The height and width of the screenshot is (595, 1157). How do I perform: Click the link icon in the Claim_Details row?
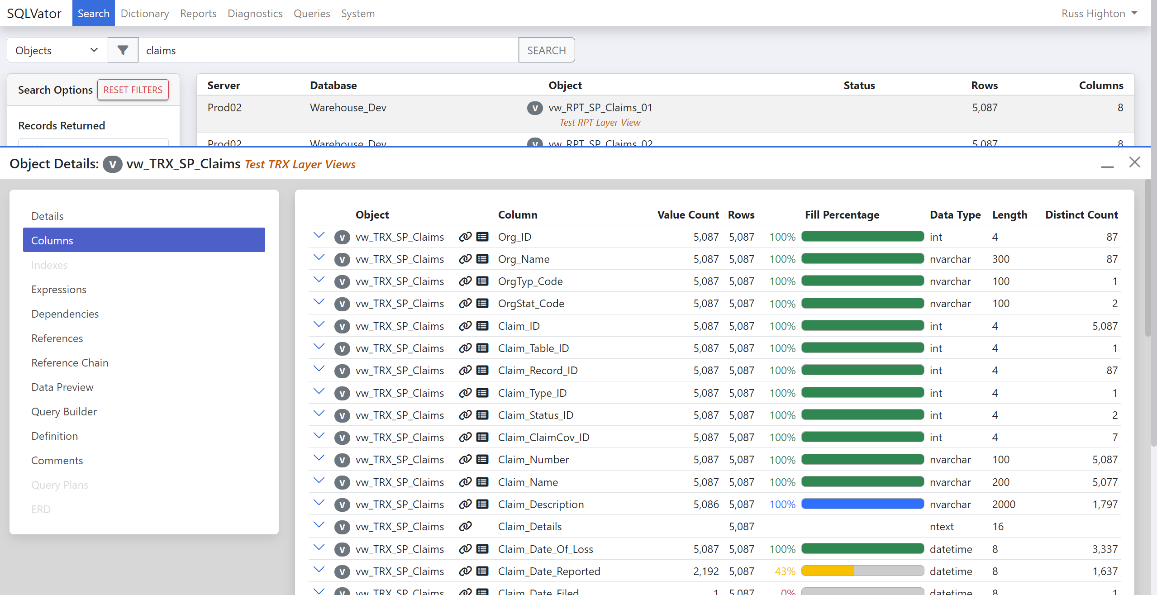(x=465, y=526)
